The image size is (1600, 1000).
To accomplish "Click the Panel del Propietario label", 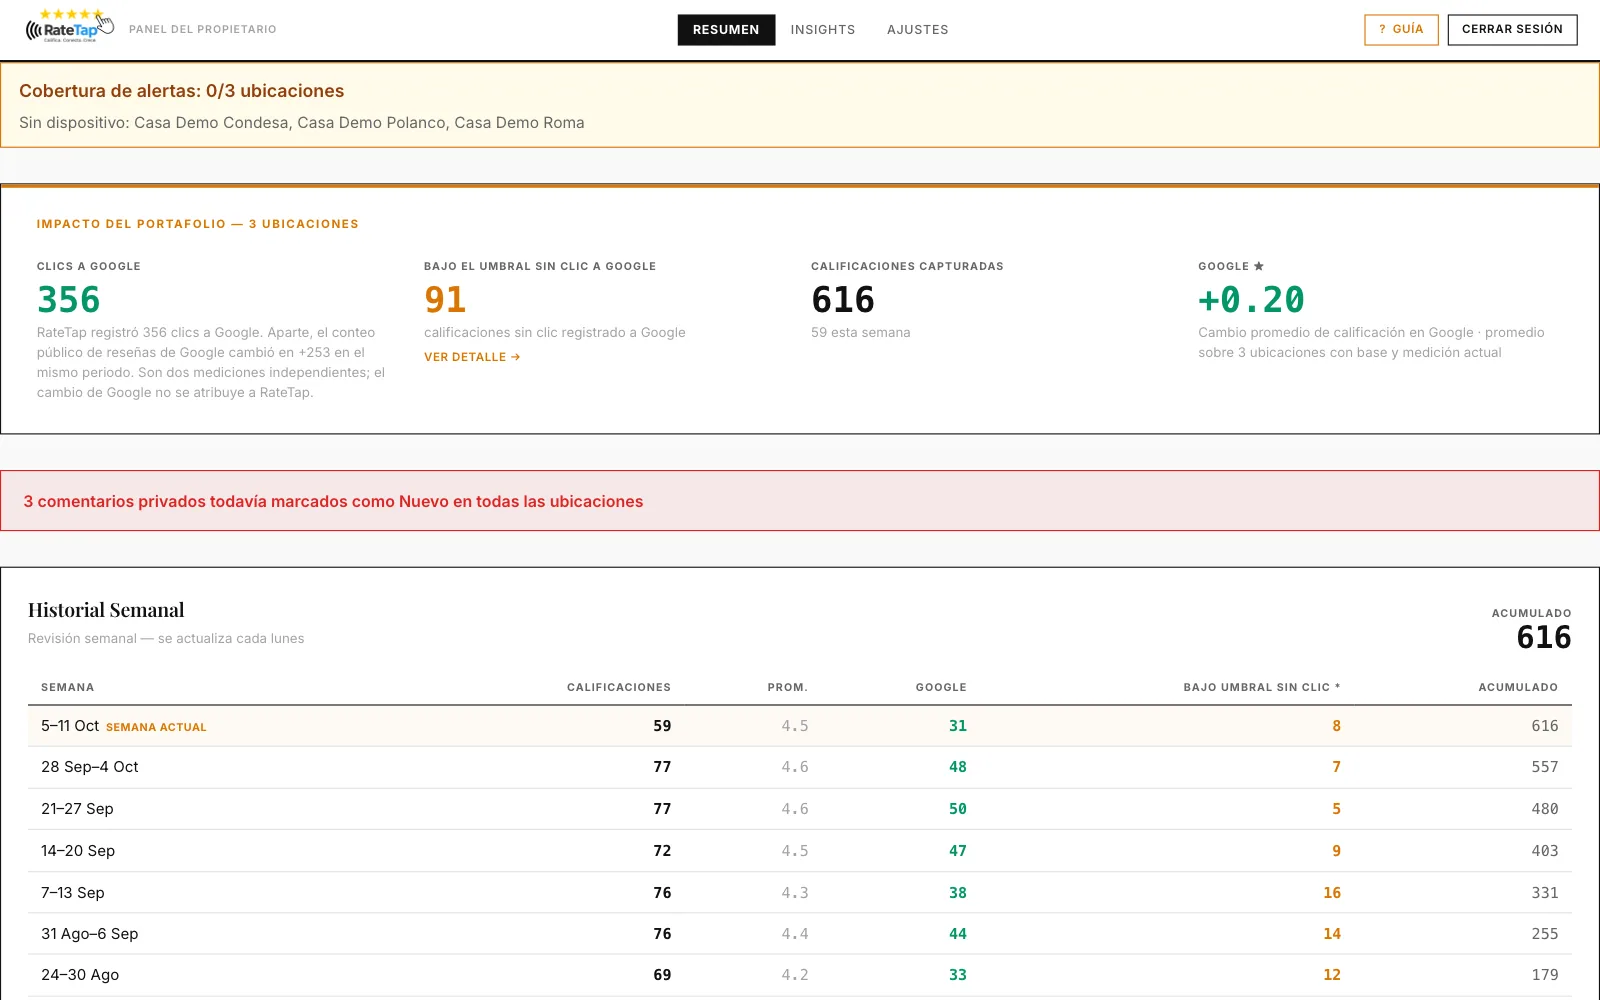I will tap(203, 29).
